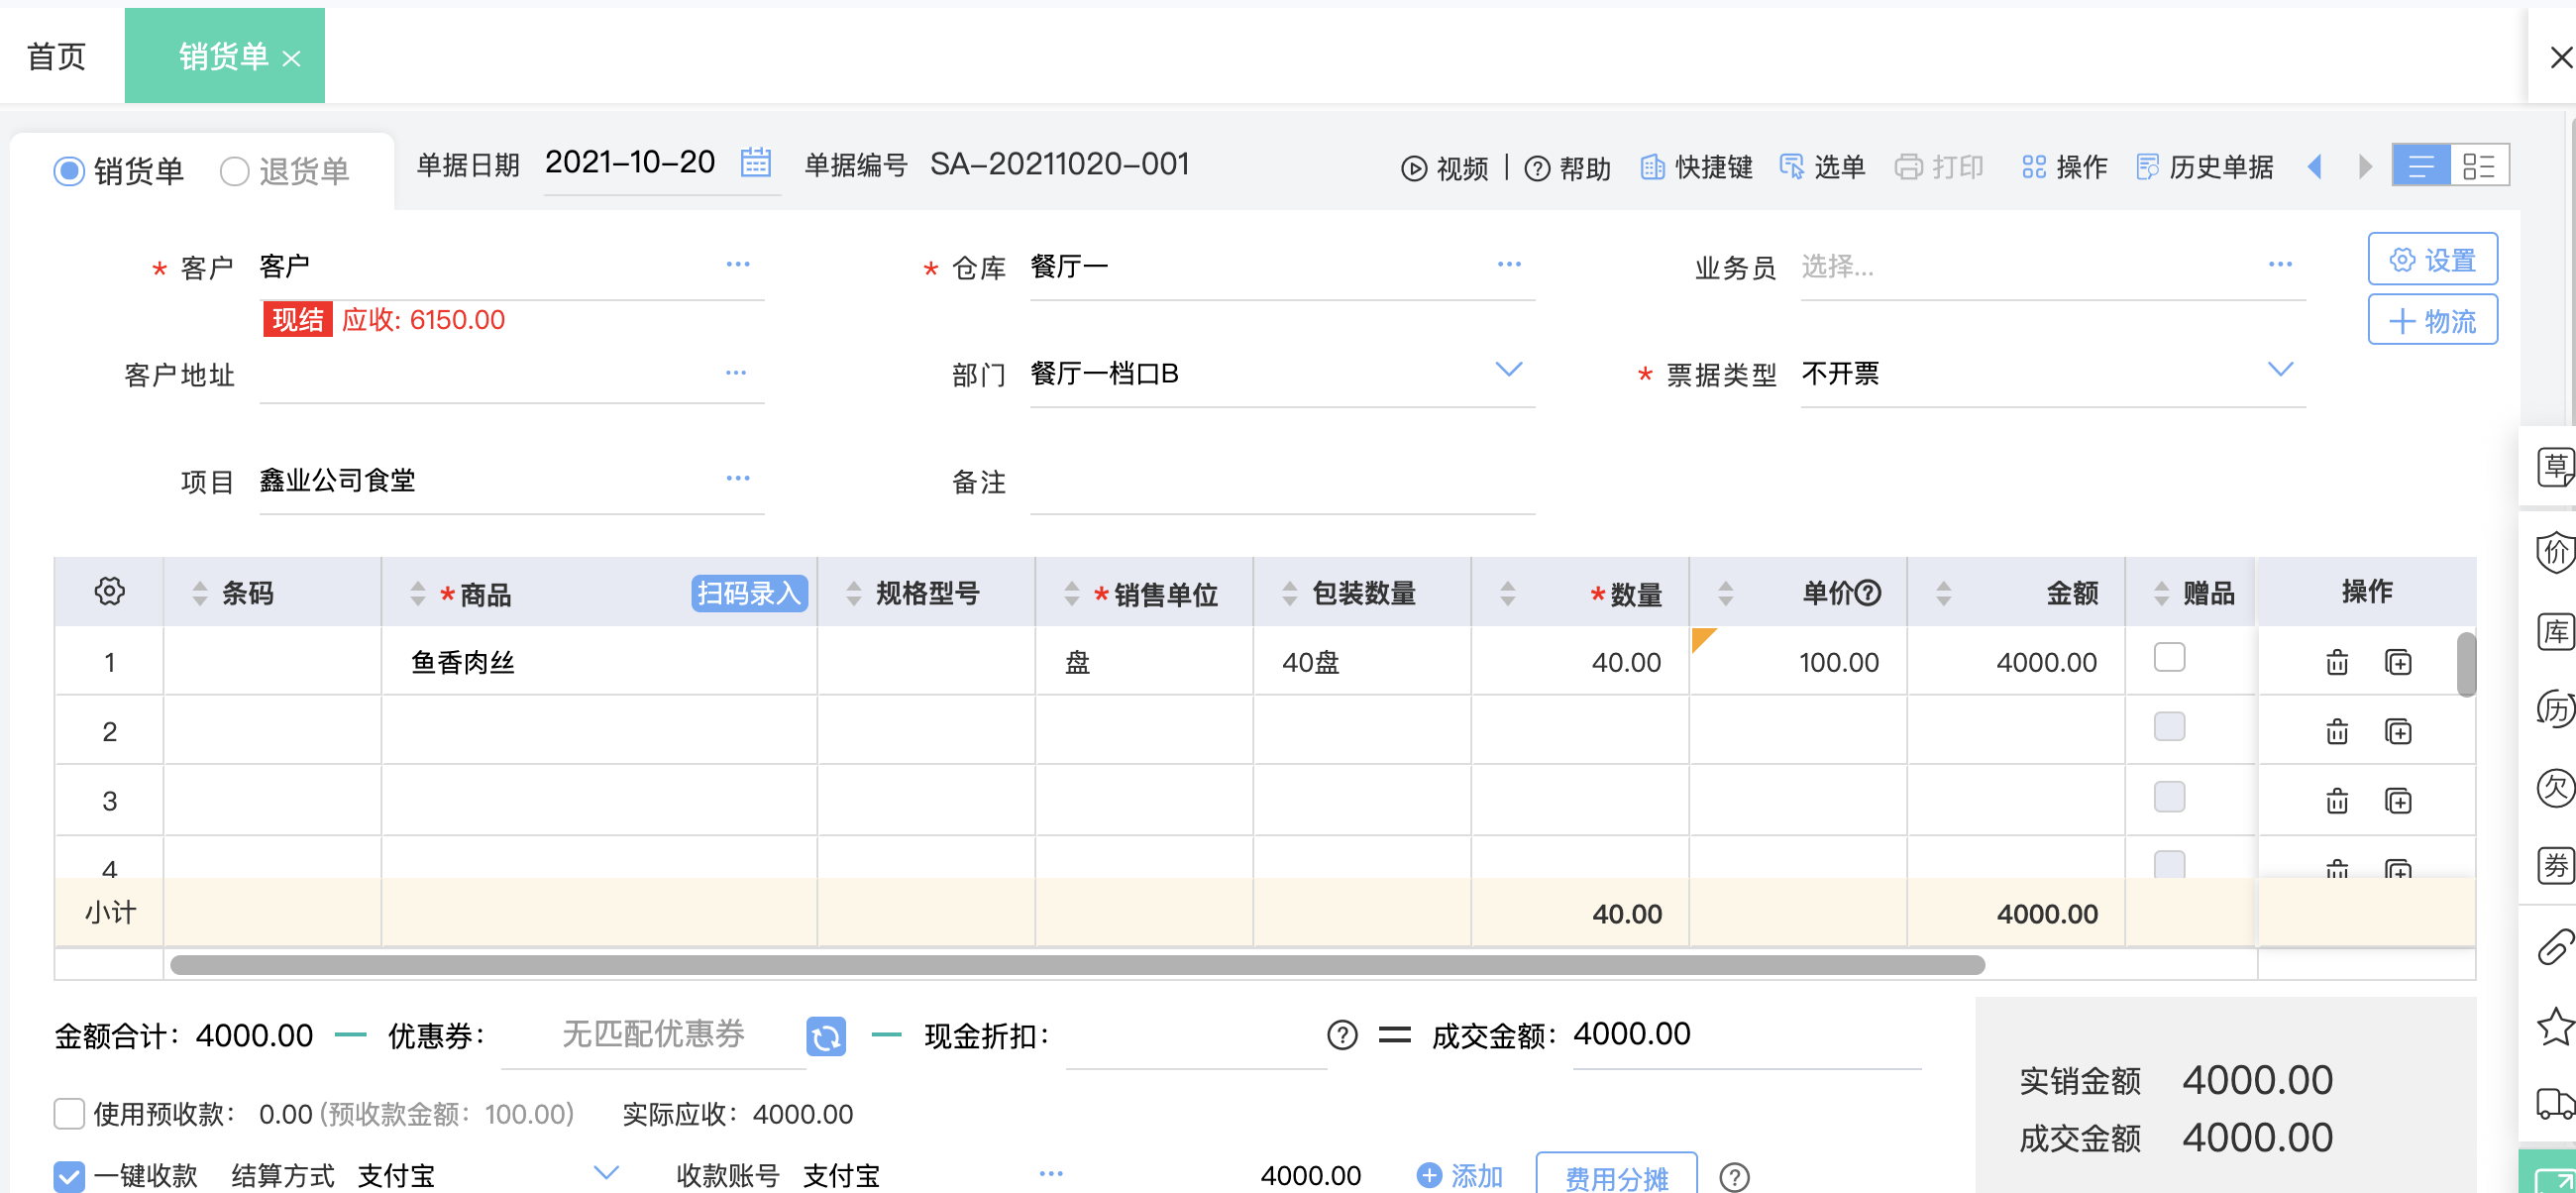Click the Settings button
Viewport: 2576px width, 1193px height.
(2432, 259)
